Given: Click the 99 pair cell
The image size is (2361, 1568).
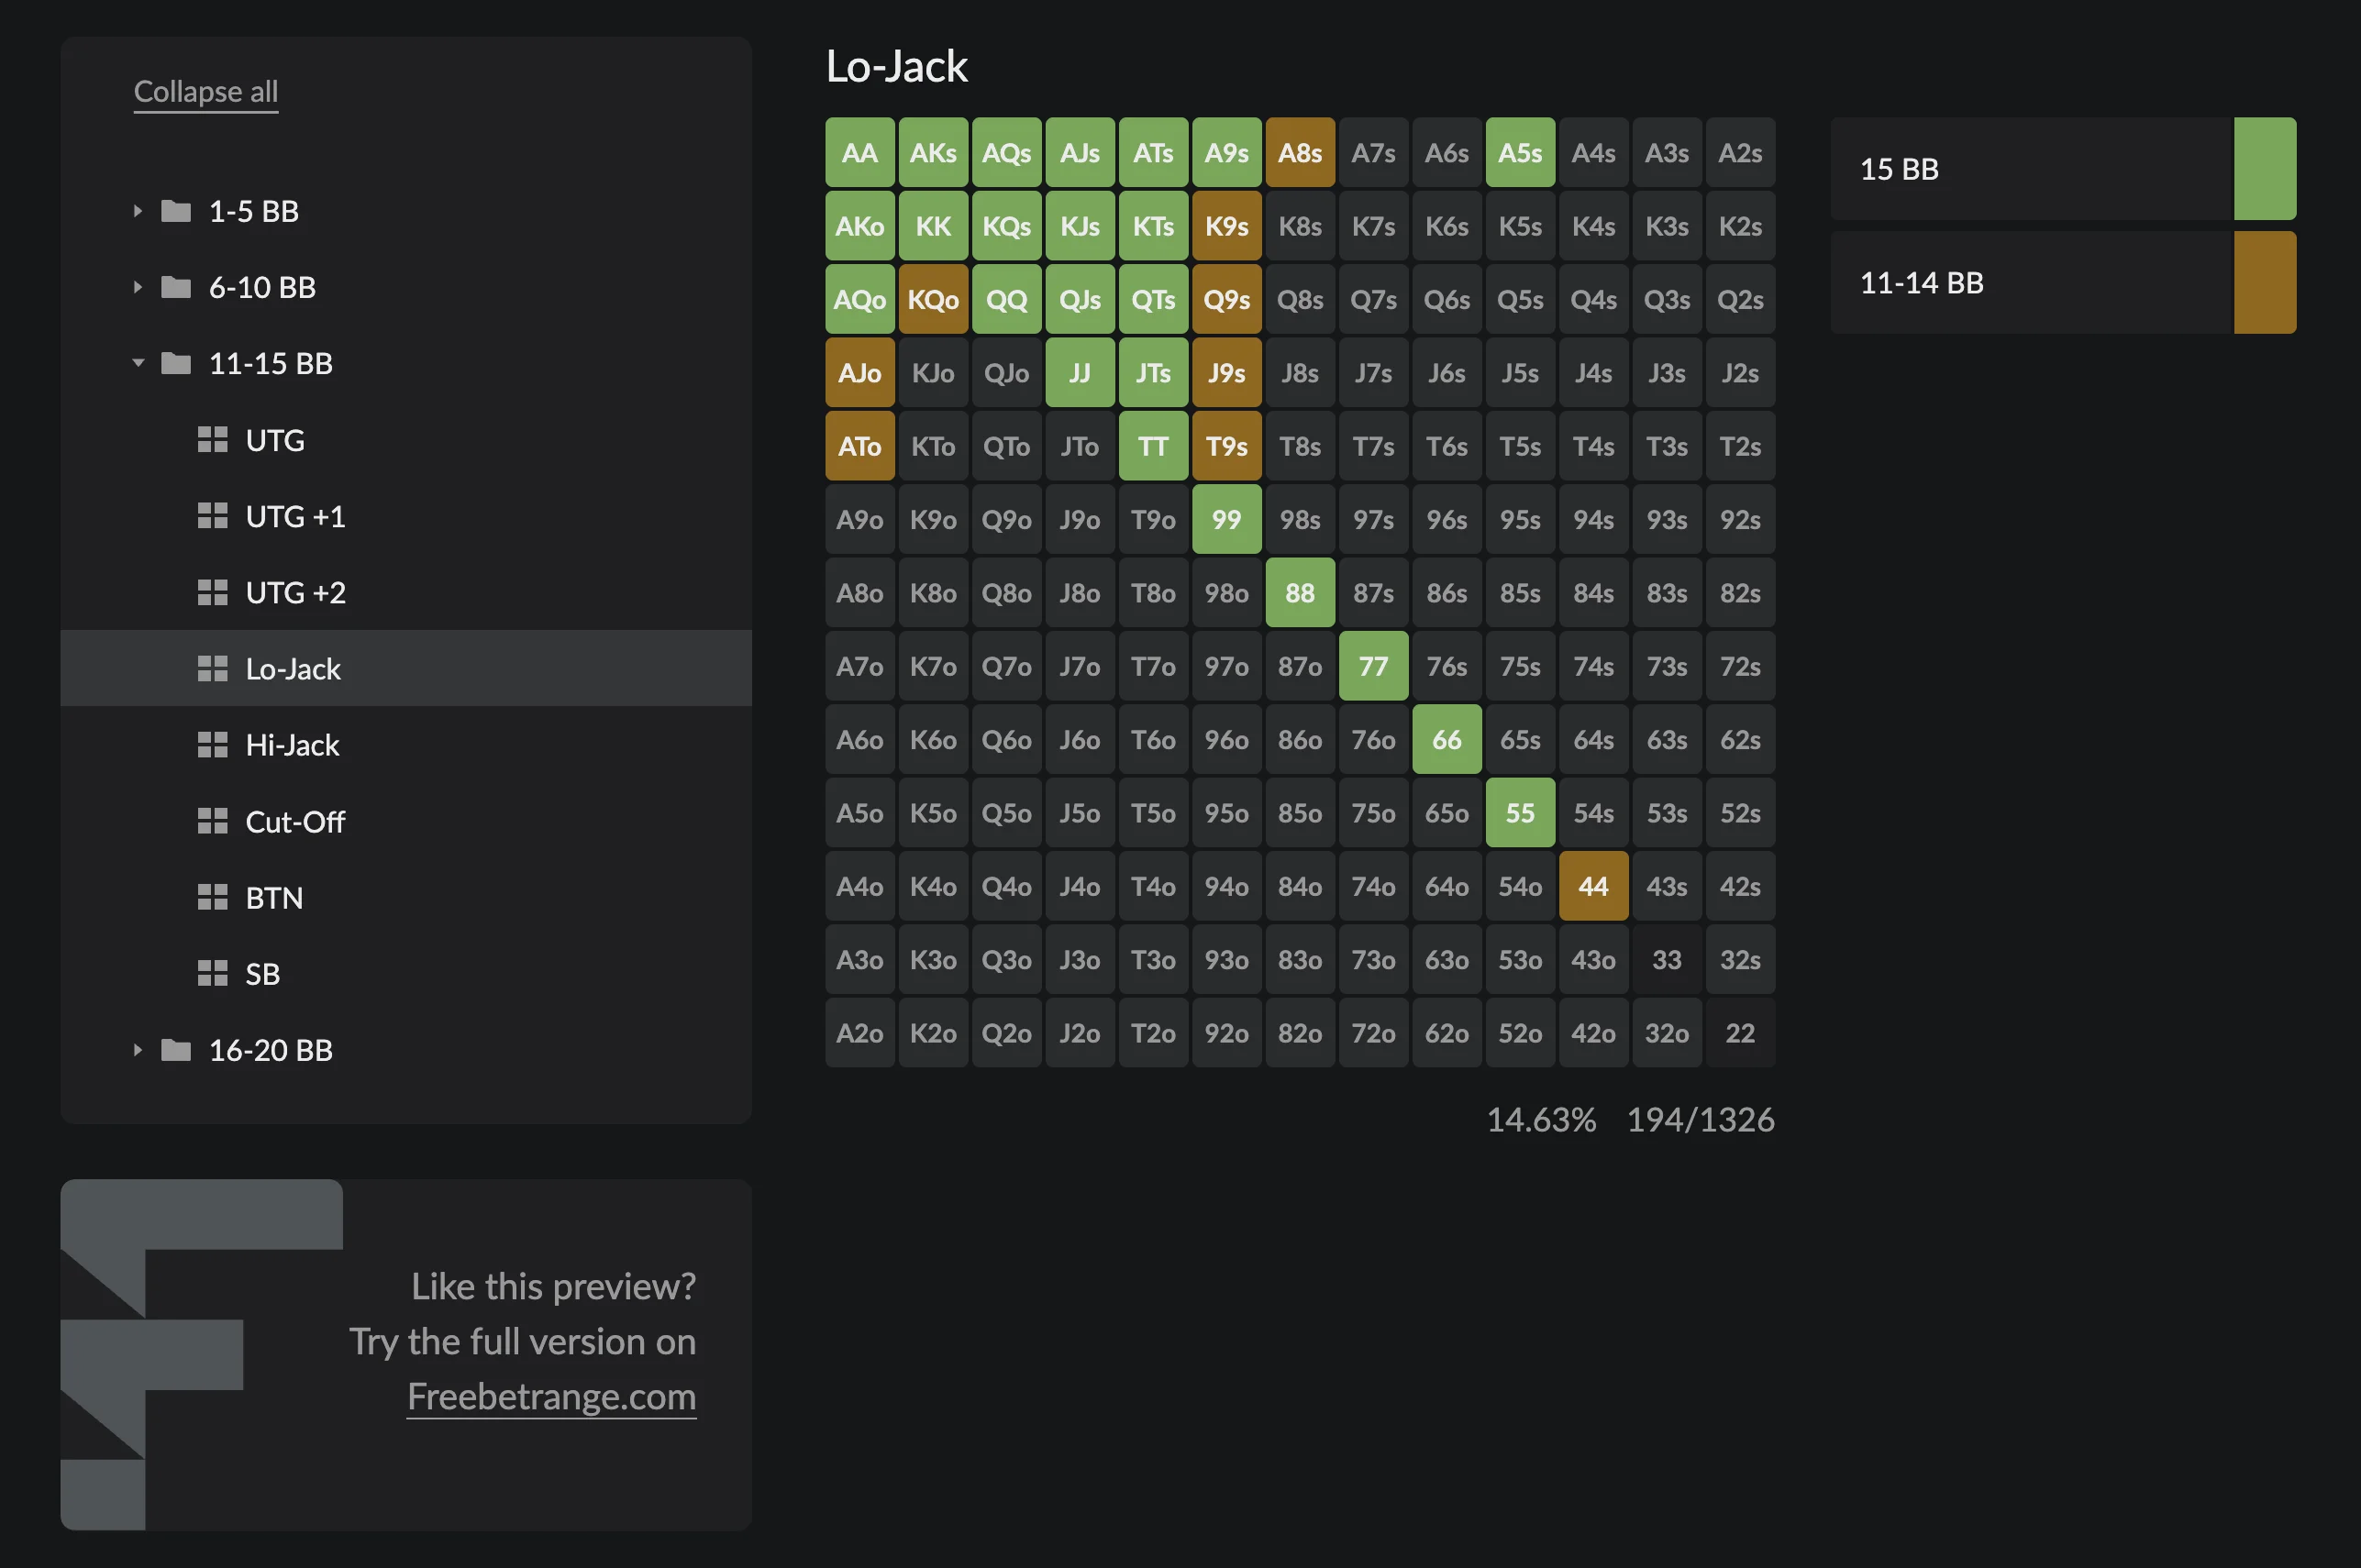Looking at the screenshot, I should (x=1227, y=519).
